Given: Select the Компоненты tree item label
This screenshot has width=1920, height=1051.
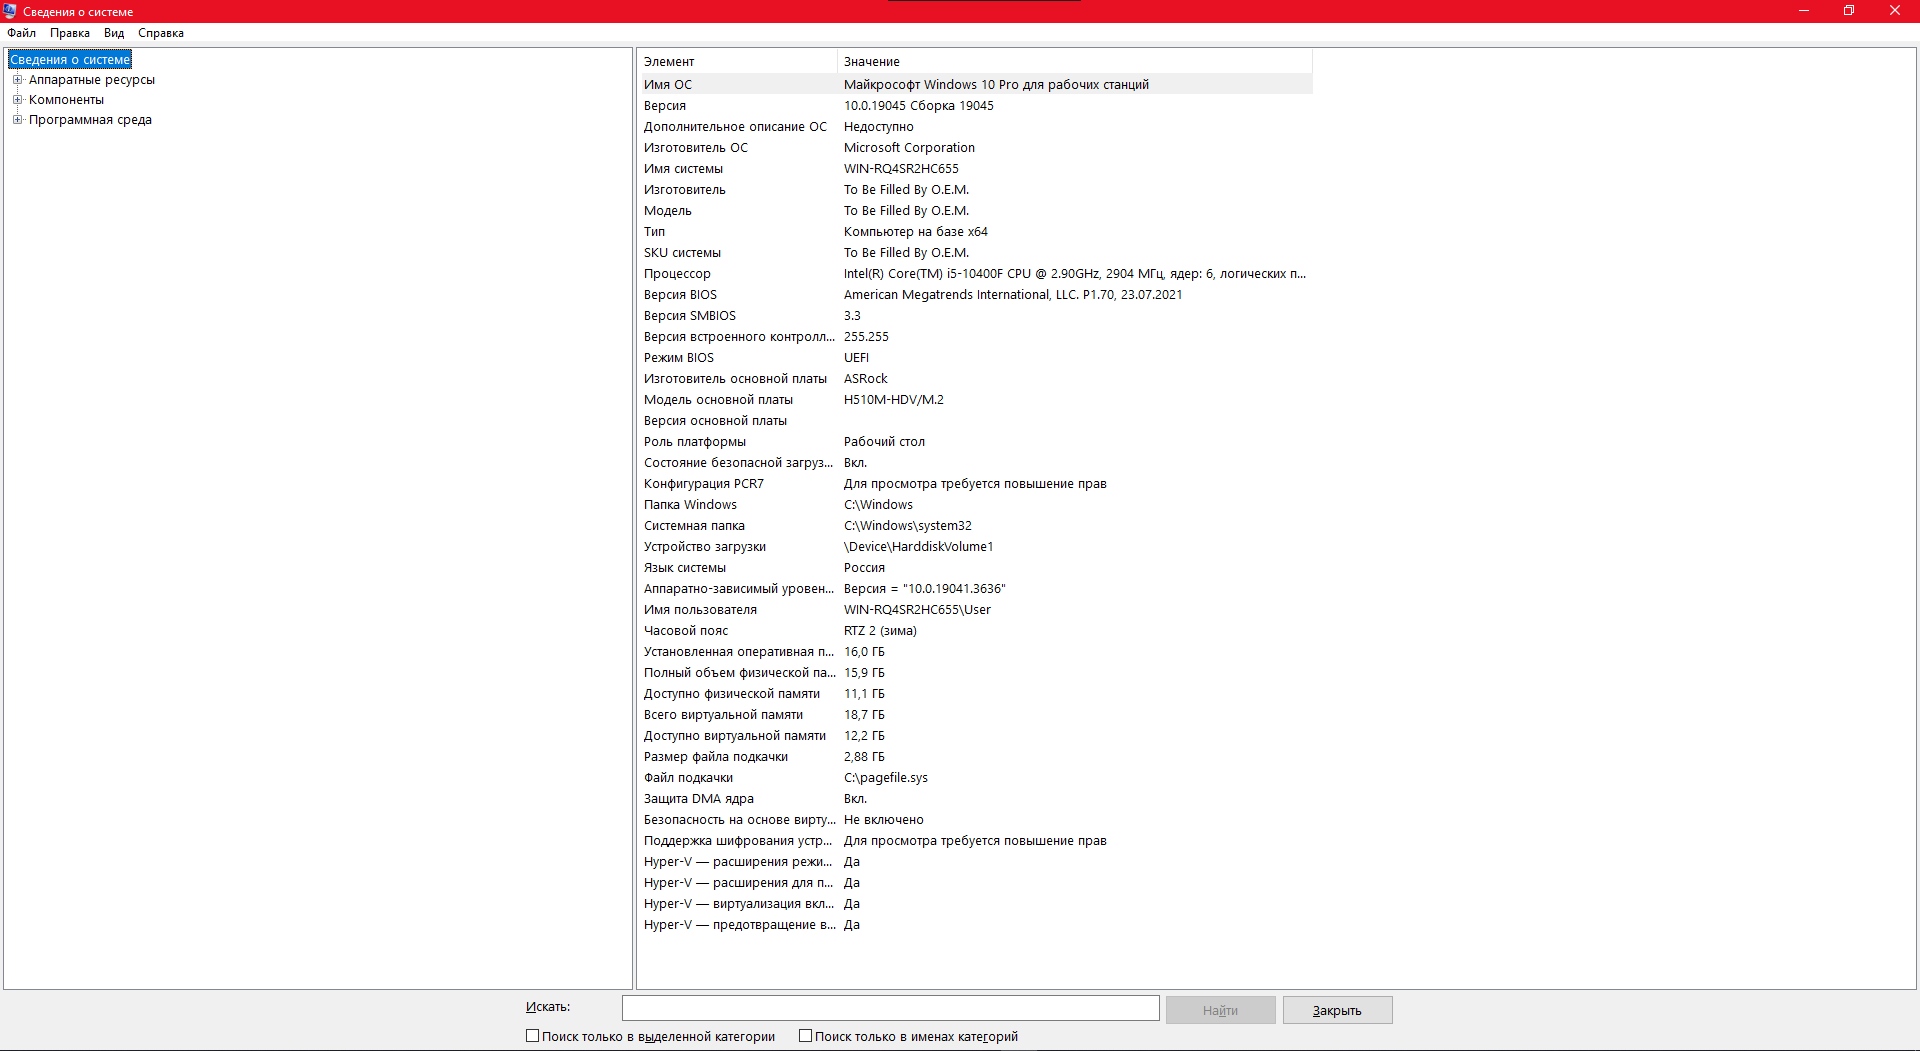Looking at the screenshot, I should [x=66, y=100].
